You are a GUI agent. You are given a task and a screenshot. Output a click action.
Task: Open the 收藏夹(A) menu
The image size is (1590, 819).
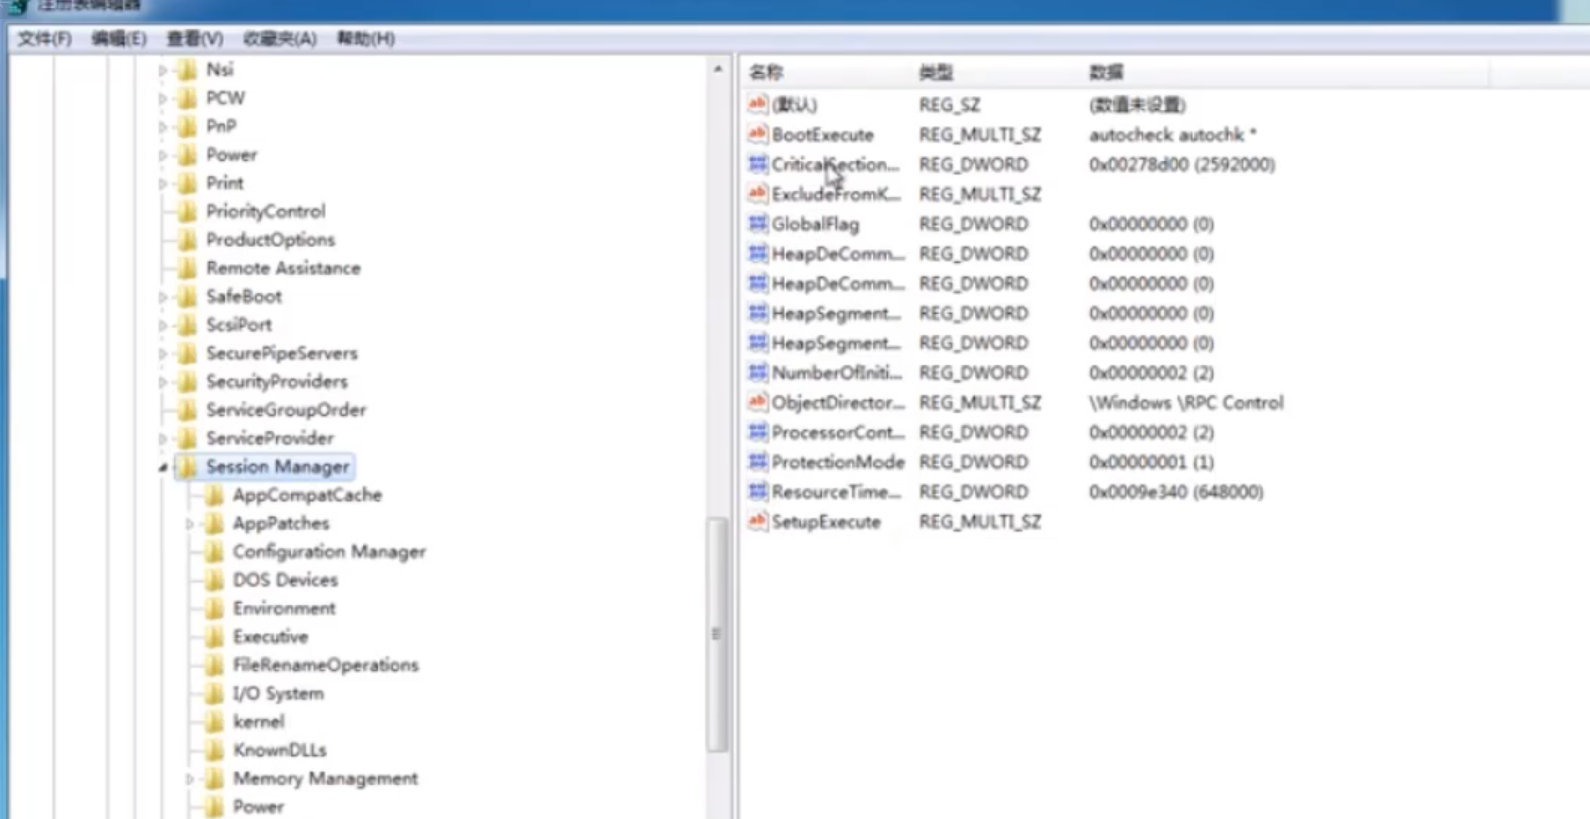tap(279, 38)
